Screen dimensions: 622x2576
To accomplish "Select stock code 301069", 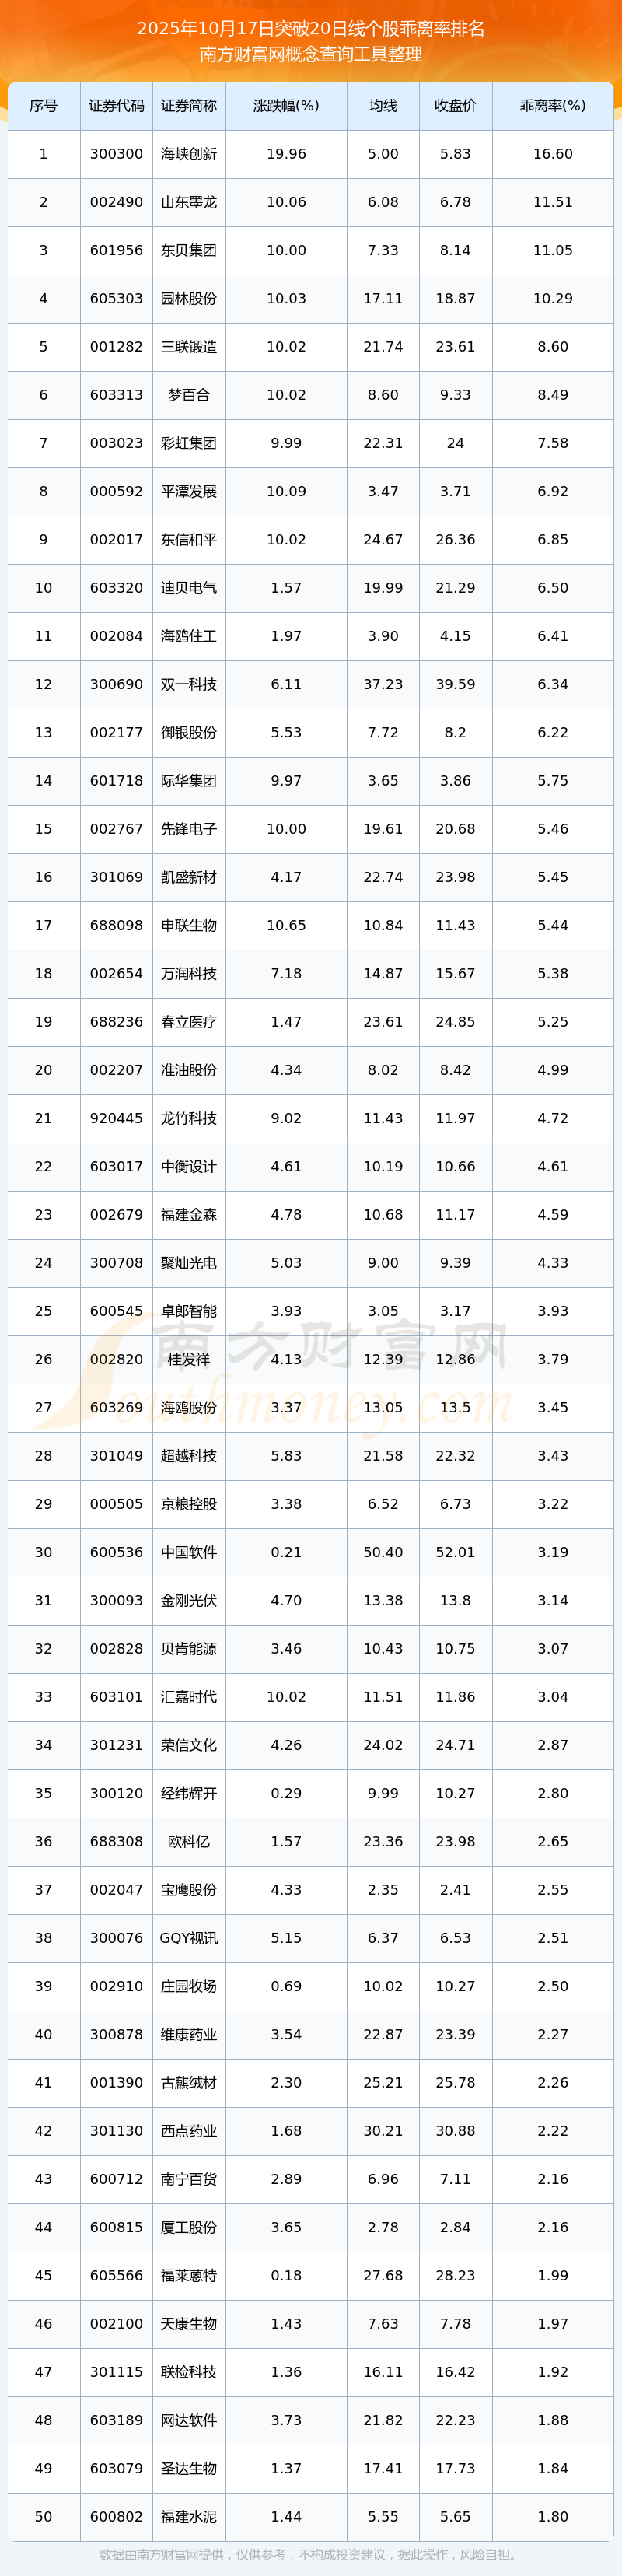I will coord(116,877).
